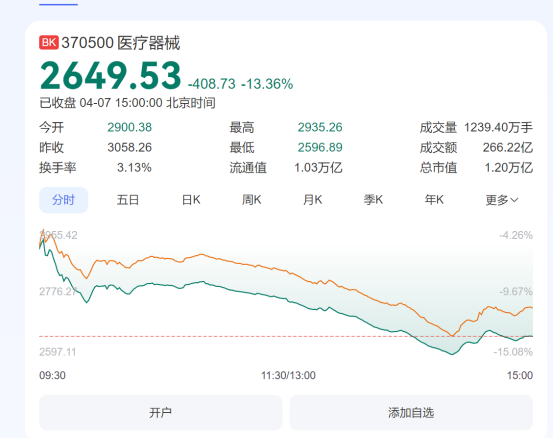This screenshot has width=554, height=438.
Task: Click the 已收盘 04-07 15:00:00 timestamp
Action: 128,103
